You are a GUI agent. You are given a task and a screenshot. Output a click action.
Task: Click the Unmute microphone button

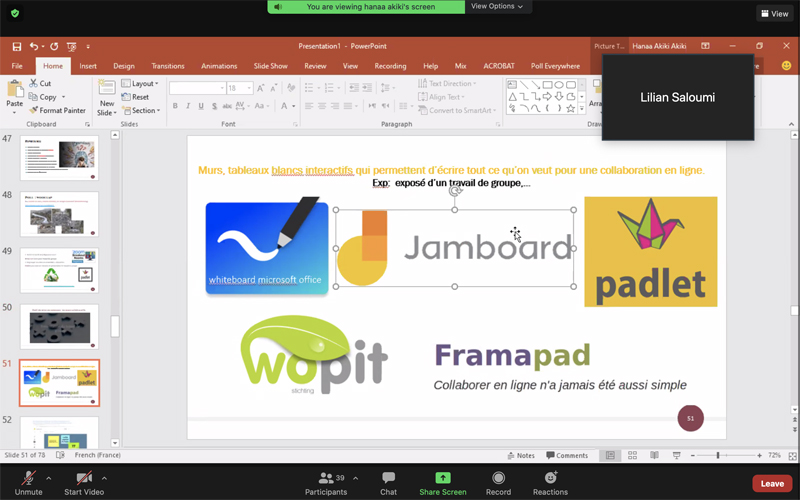(29, 483)
